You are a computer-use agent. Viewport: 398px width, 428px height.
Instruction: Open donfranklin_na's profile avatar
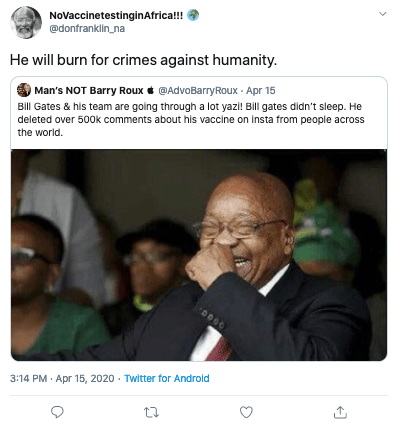pyautogui.click(x=26, y=23)
